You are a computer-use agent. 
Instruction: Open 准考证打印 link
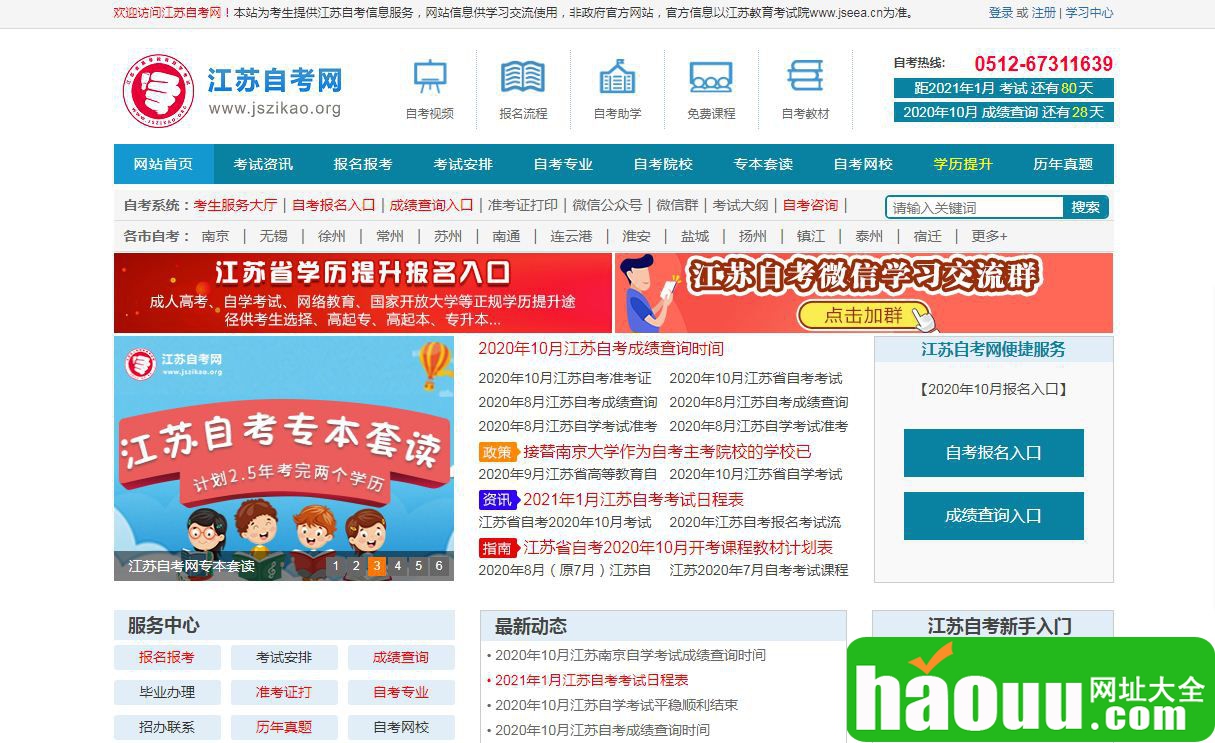(523, 205)
